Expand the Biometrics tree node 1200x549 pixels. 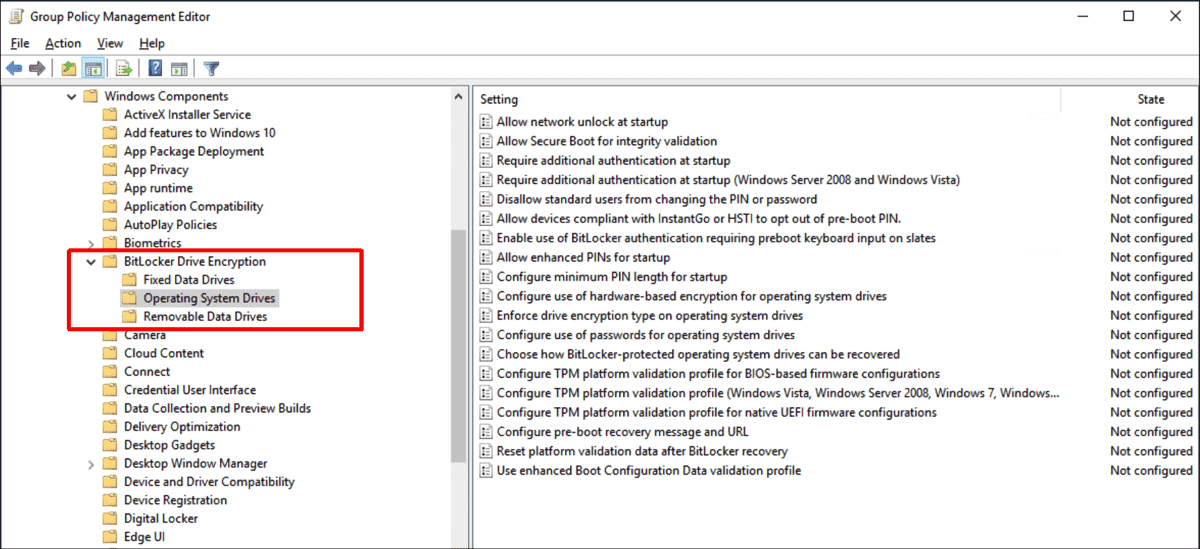point(91,243)
